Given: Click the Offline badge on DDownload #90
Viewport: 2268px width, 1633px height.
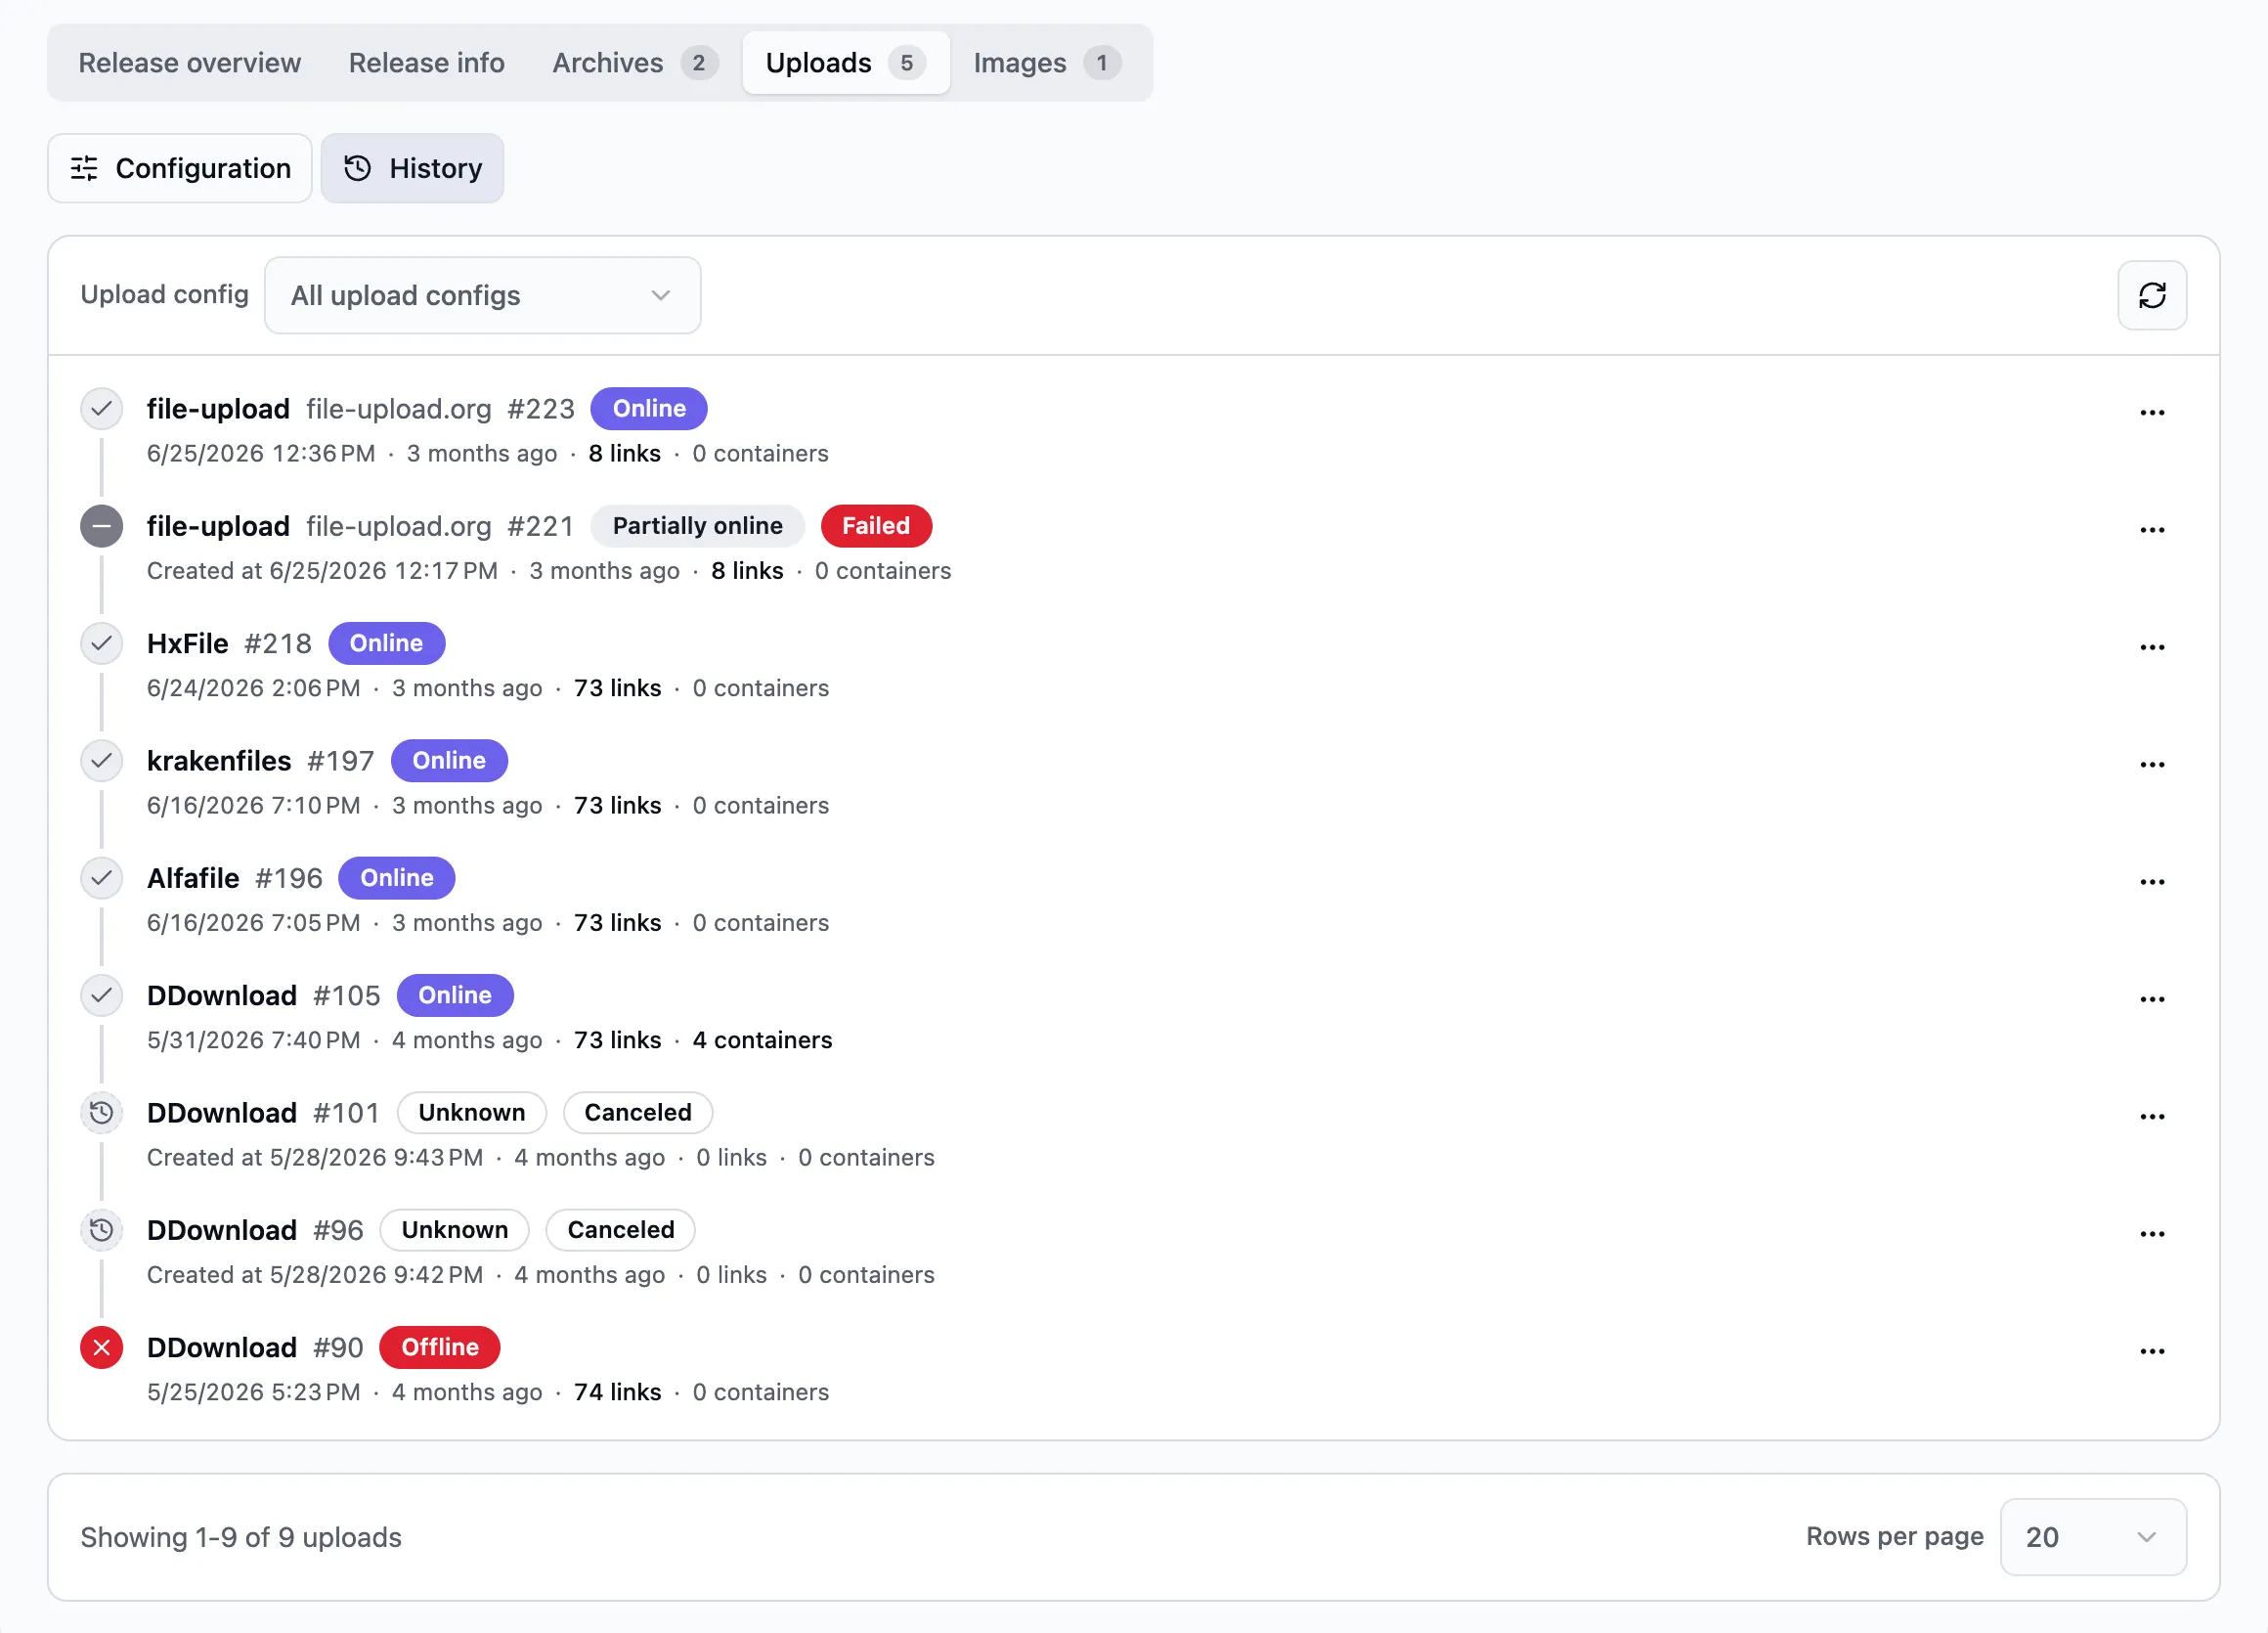Looking at the screenshot, I should tap(440, 1347).
